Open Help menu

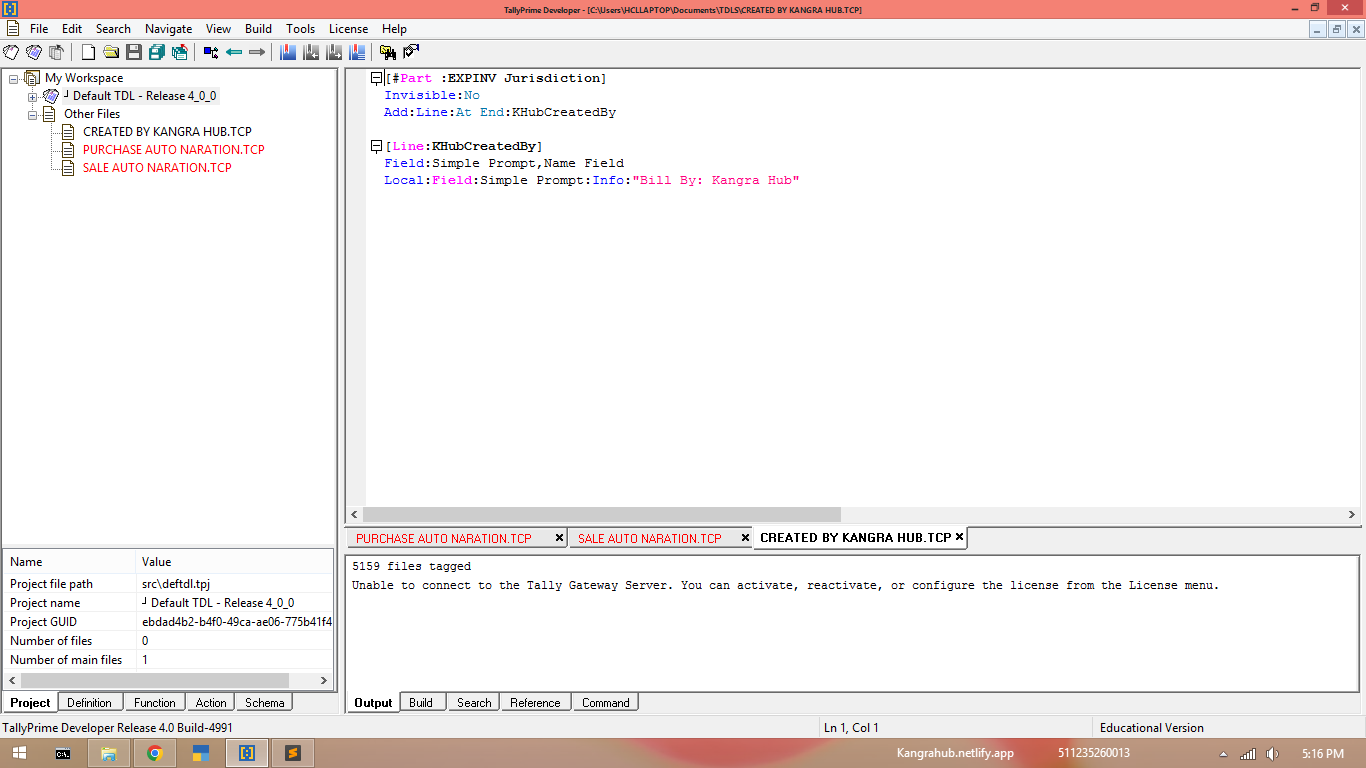click(x=394, y=29)
